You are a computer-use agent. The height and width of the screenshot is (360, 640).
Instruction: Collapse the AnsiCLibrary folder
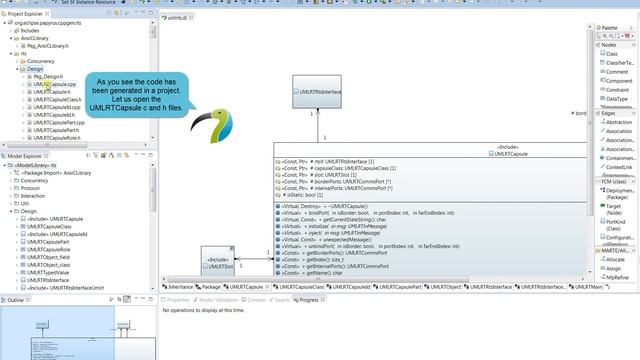[11, 38]
